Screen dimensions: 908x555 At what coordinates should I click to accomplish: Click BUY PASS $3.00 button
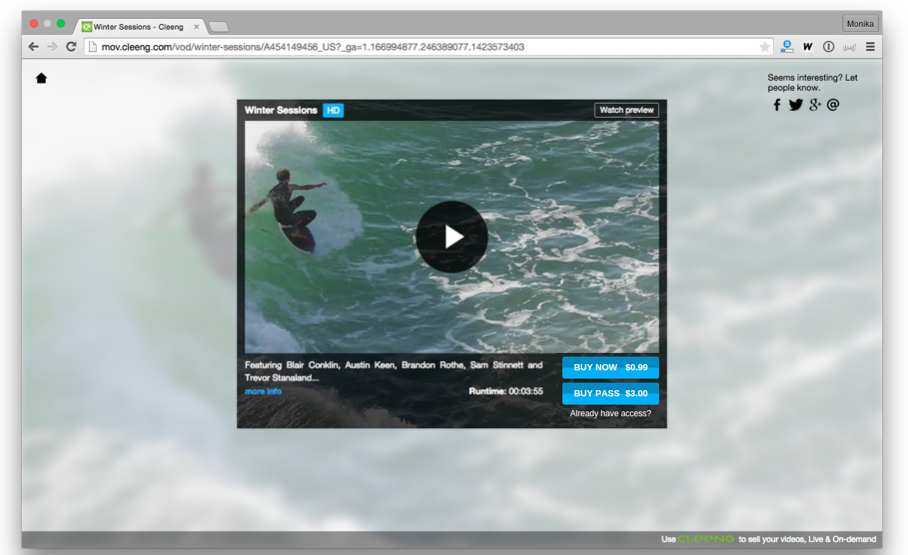(x=610, y=393)
